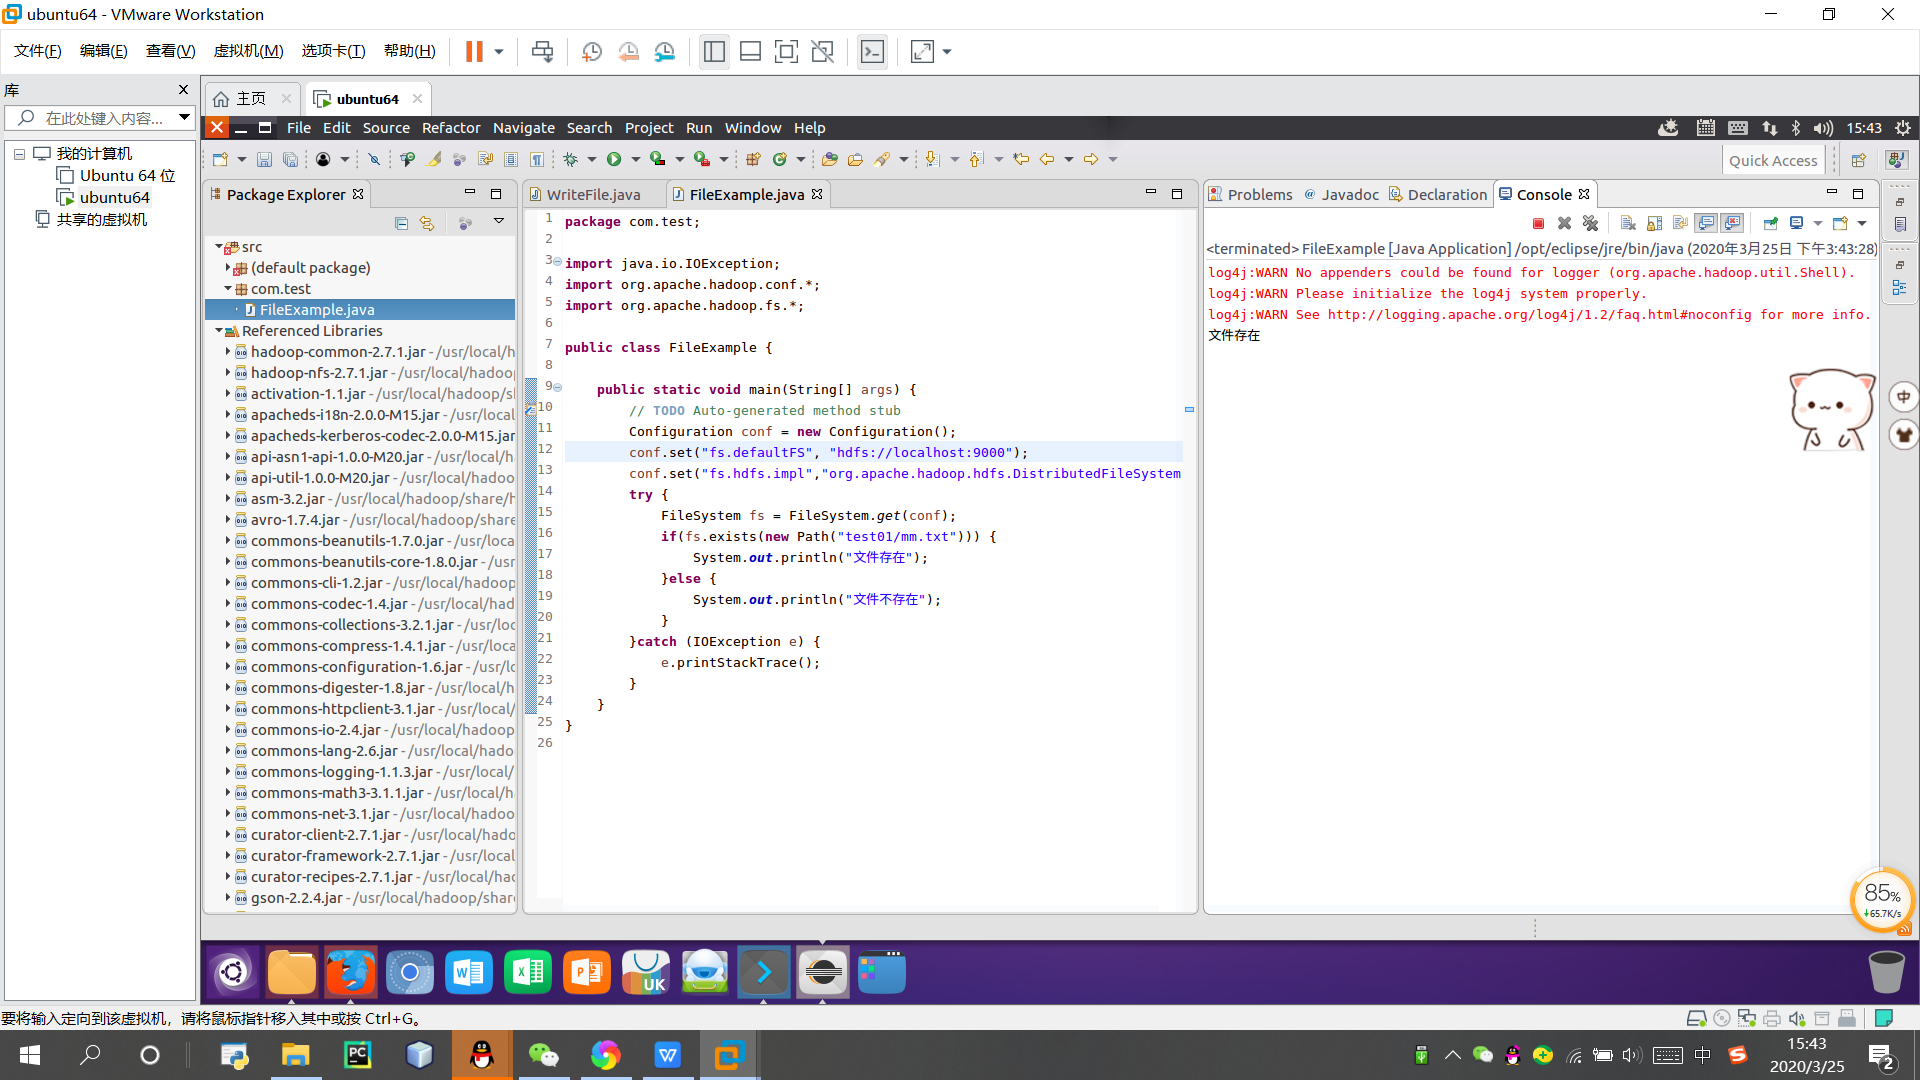Switch to the Problems tab
The image size is (1920, 1080).
coord(1259,194)
